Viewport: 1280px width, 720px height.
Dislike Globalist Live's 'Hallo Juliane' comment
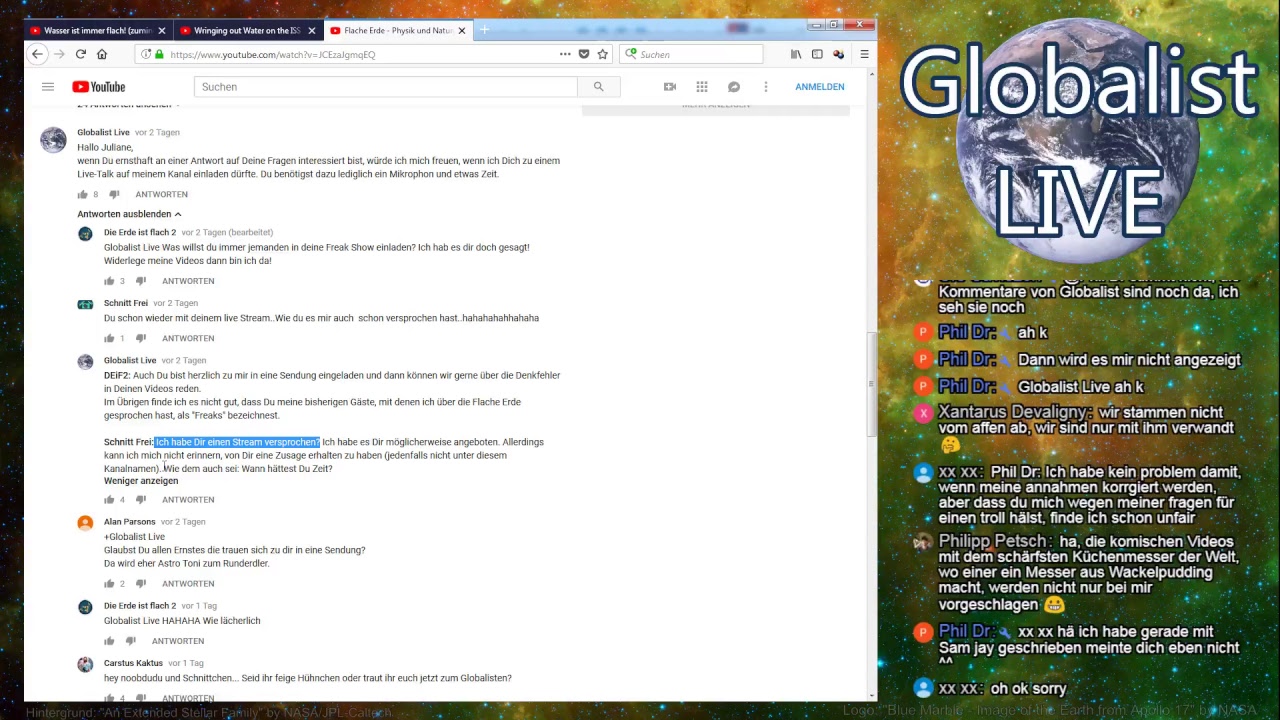pyautogui.click(x=114, y=194)
